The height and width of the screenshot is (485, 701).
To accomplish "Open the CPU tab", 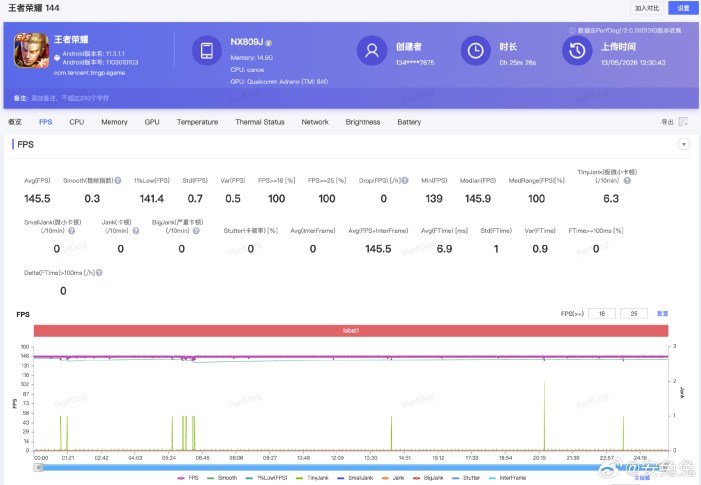I will coord(77,122).
